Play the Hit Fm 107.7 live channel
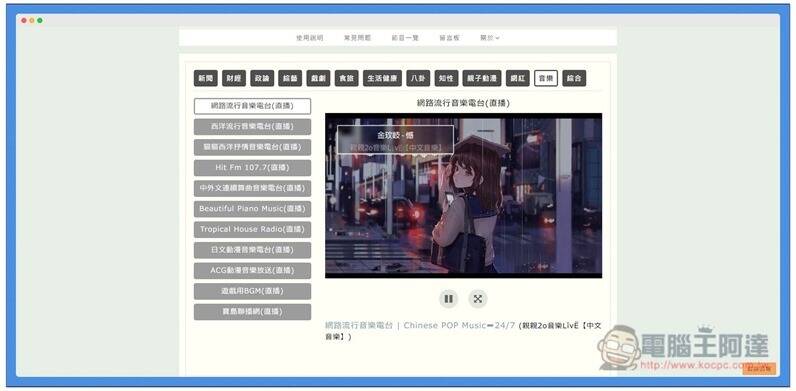The height and width of the screenshot is (391, 796). pyautogui.click(x=252, y=168)
